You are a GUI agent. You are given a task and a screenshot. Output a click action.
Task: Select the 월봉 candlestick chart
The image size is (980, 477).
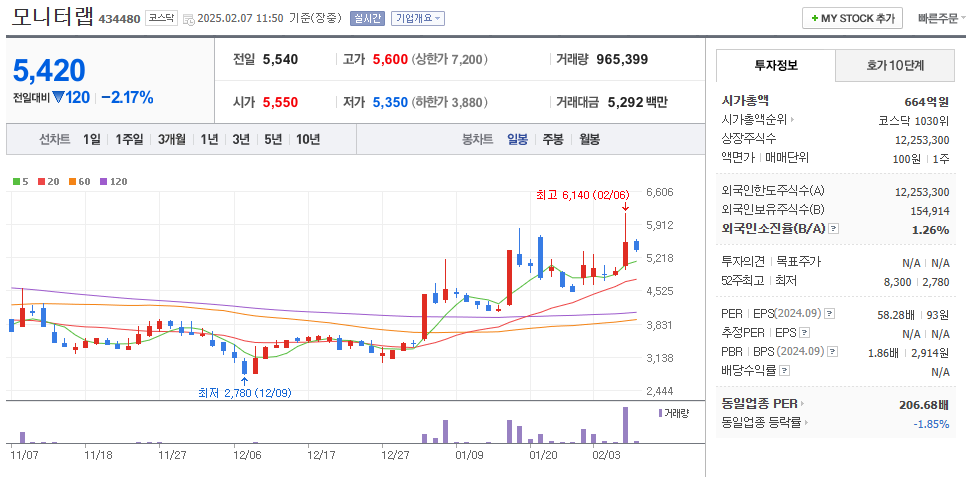click(589, 139)
